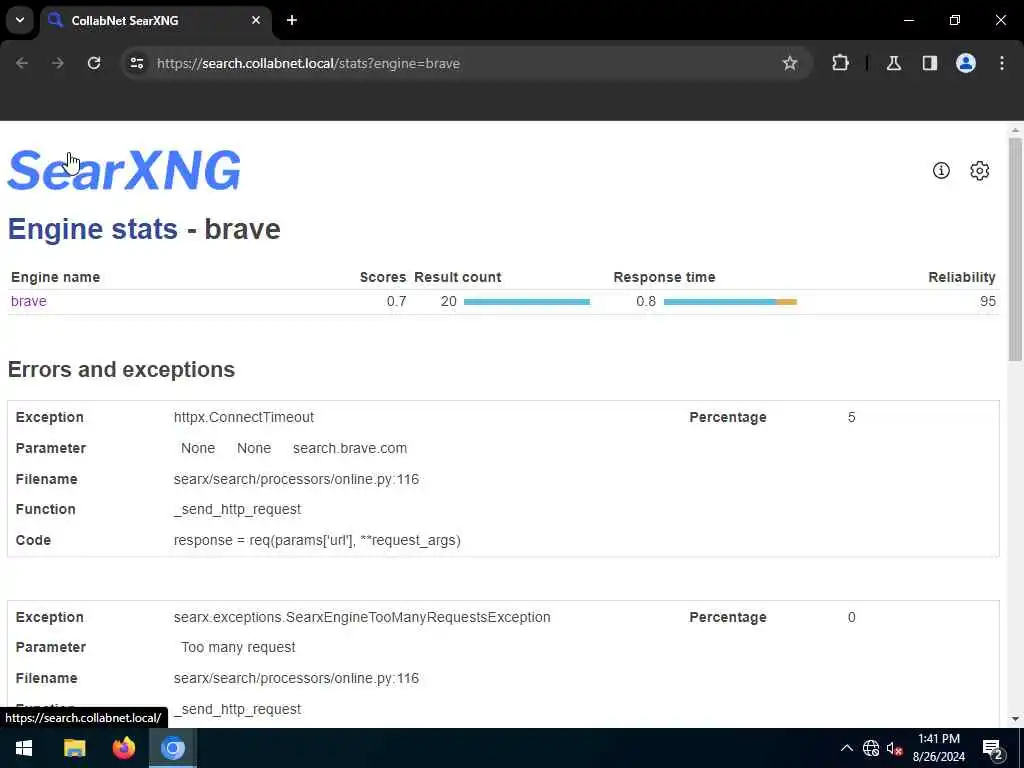The width and height of the screenshot is (1024, 768).
Task: Toggle the browser side panel
Action: (930, 63)
